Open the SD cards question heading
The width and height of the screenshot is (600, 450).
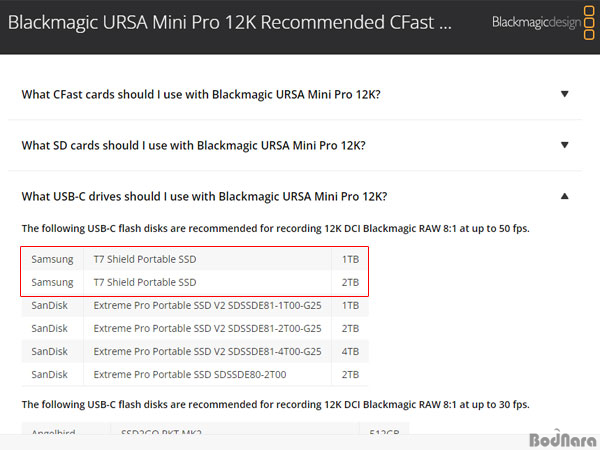pyautogui.click(x=194, y=146)
